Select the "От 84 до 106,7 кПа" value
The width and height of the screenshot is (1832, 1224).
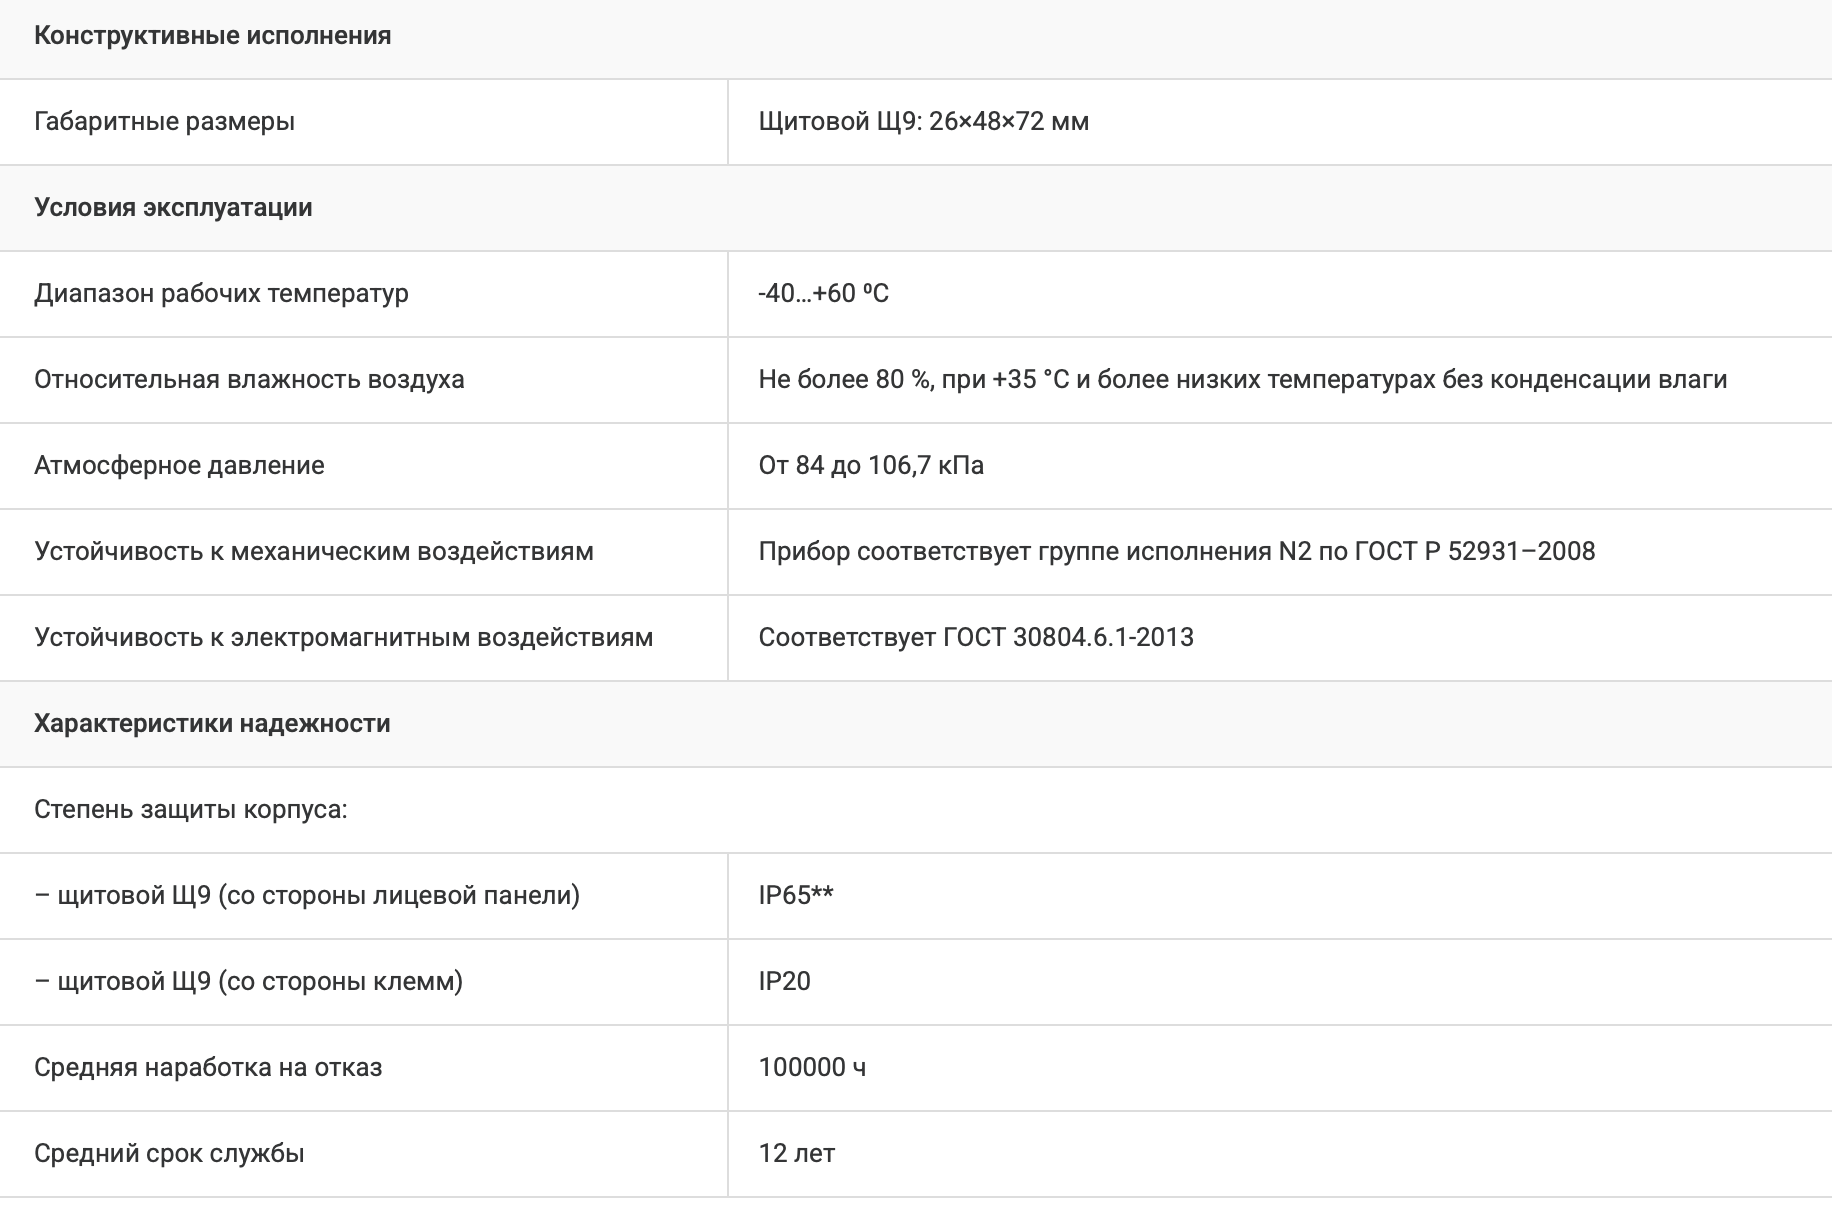click(x=871, y=466)
